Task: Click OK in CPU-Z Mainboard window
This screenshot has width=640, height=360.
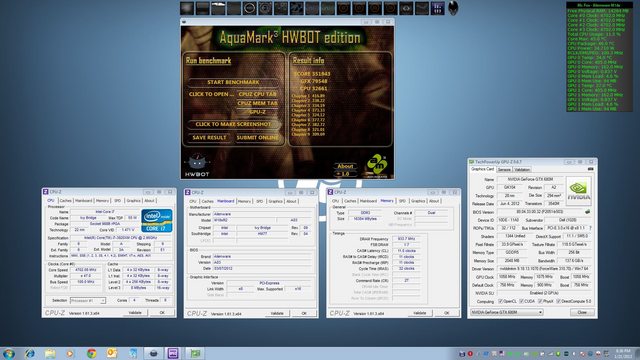Action: pos(304,313)
